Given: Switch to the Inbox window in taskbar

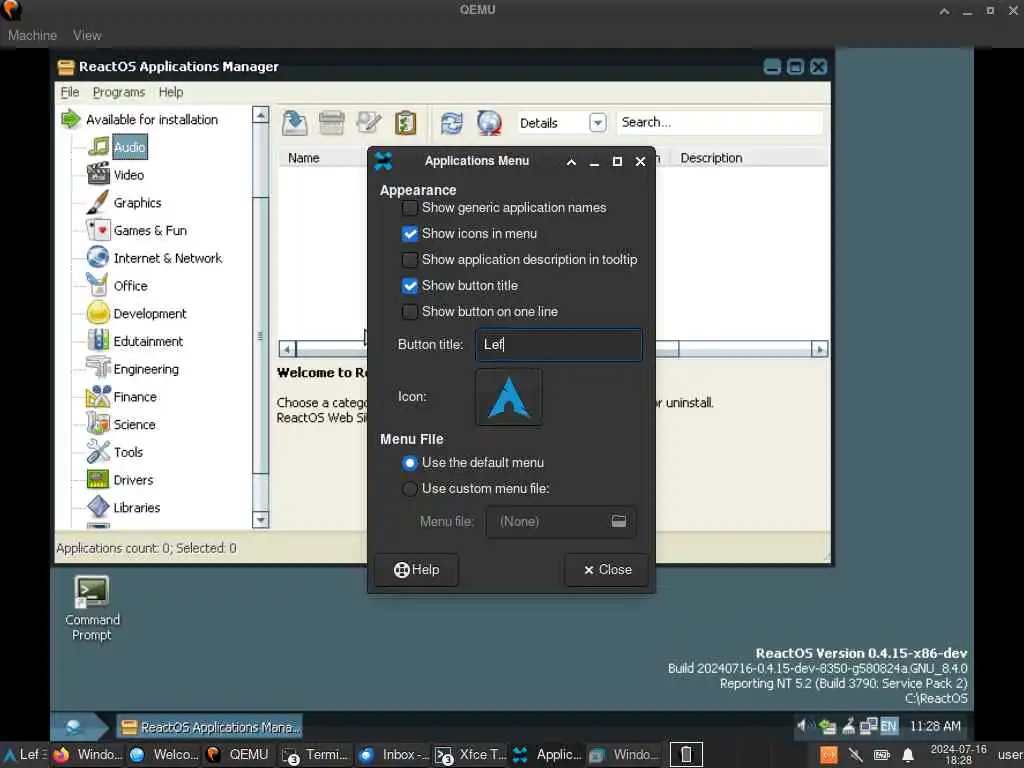Looking at the screenshot, I should 394,755.
